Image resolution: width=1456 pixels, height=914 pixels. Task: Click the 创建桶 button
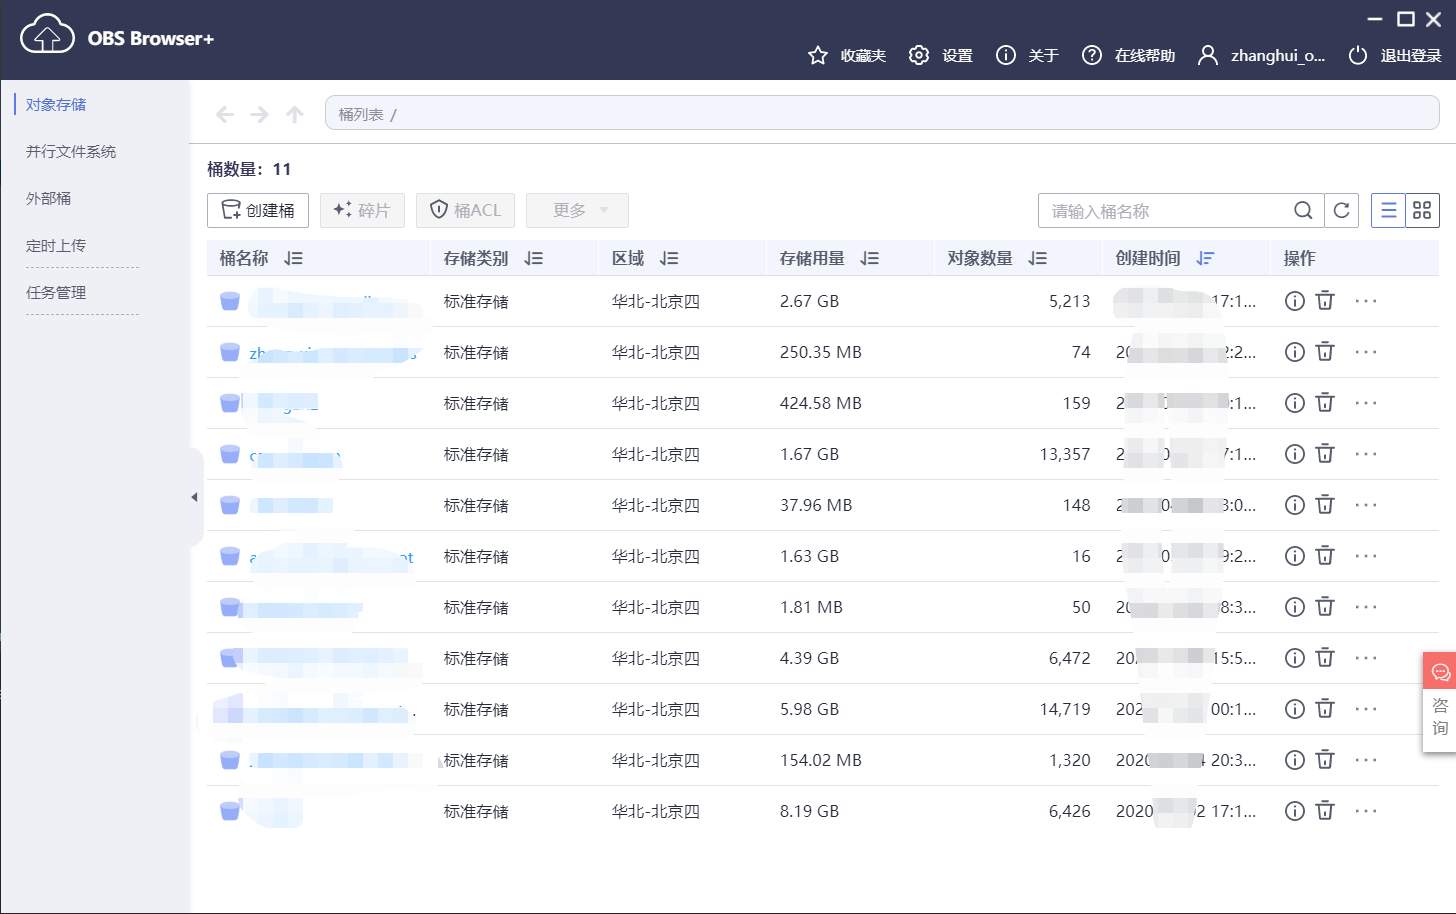coord(258,210)
